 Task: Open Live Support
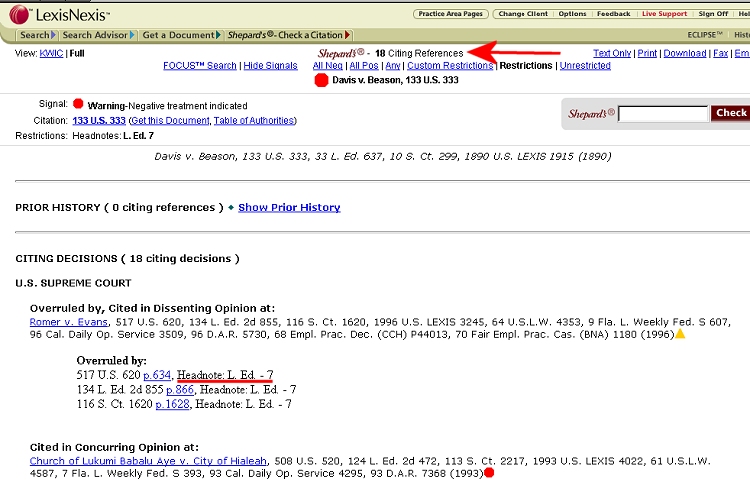click(x=664, y=14)
